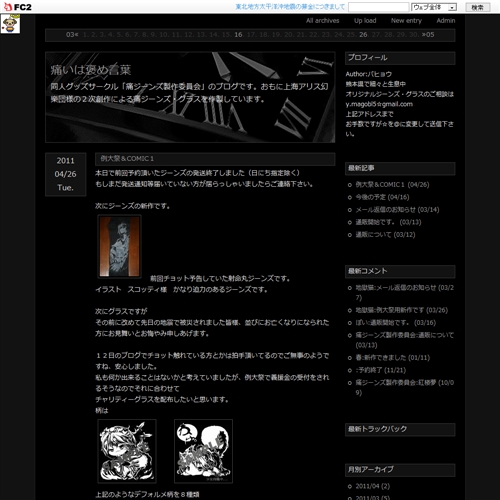Image resolution: width=500 pixels, height=500 pixels.
Task: Open the New entry menu item
Action: (406, 21)
